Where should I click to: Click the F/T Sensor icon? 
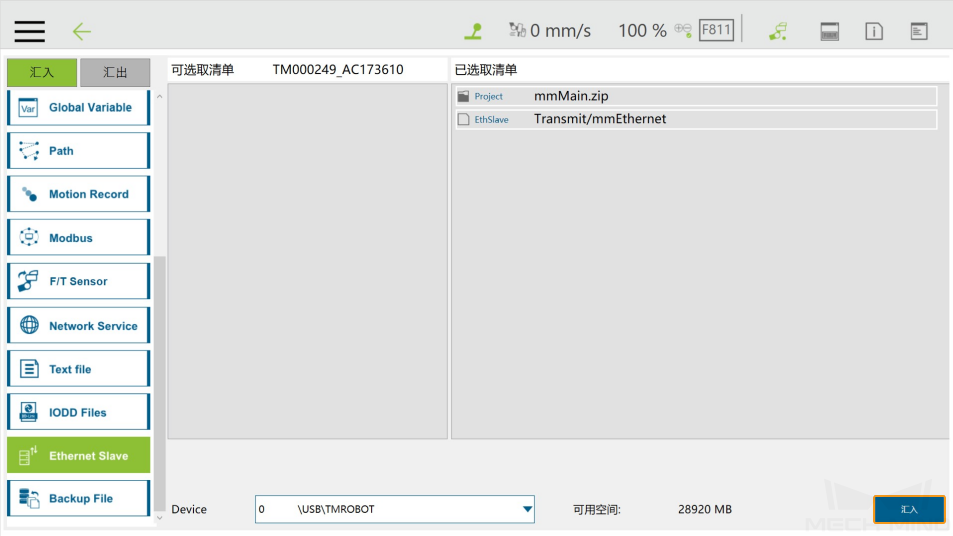pyautogui.click(x=28, y=281)
